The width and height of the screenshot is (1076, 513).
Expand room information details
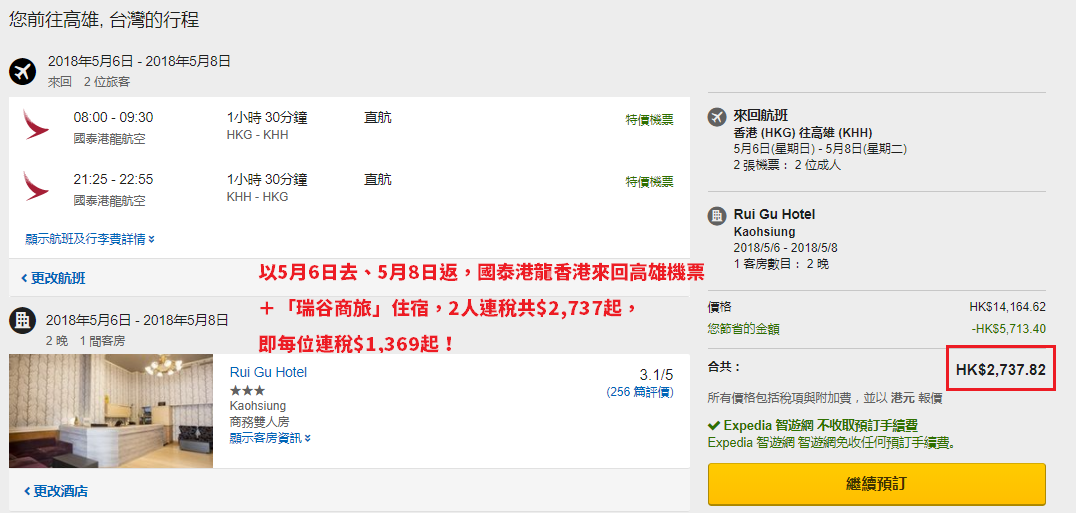[270, 438]
